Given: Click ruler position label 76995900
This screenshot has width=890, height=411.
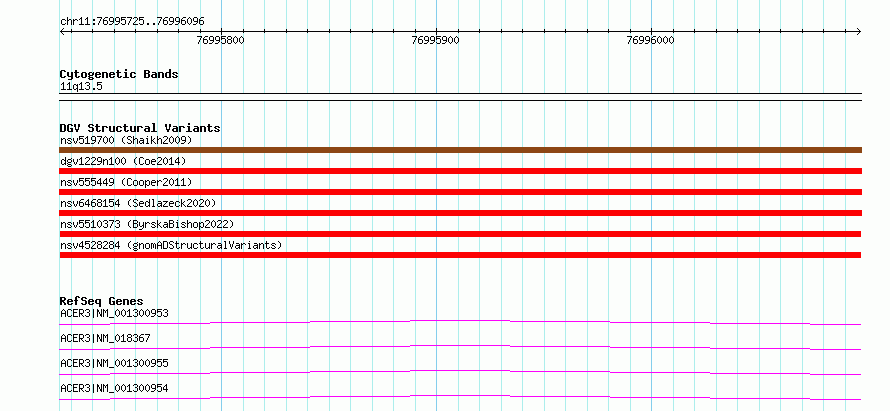Looking at the screenshot, I should tap(436, 40).
